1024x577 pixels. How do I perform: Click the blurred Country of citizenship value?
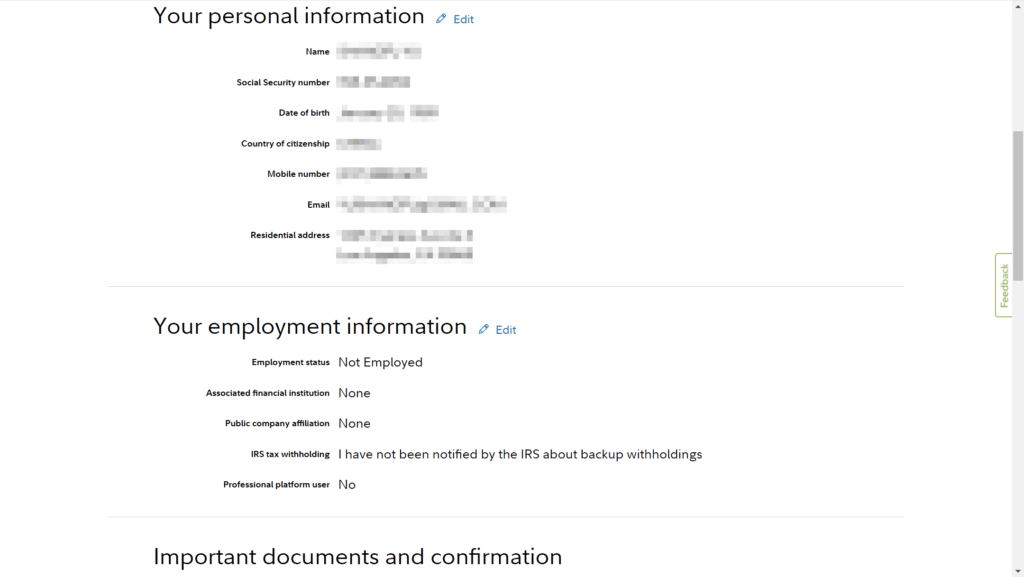click(359, 144)
